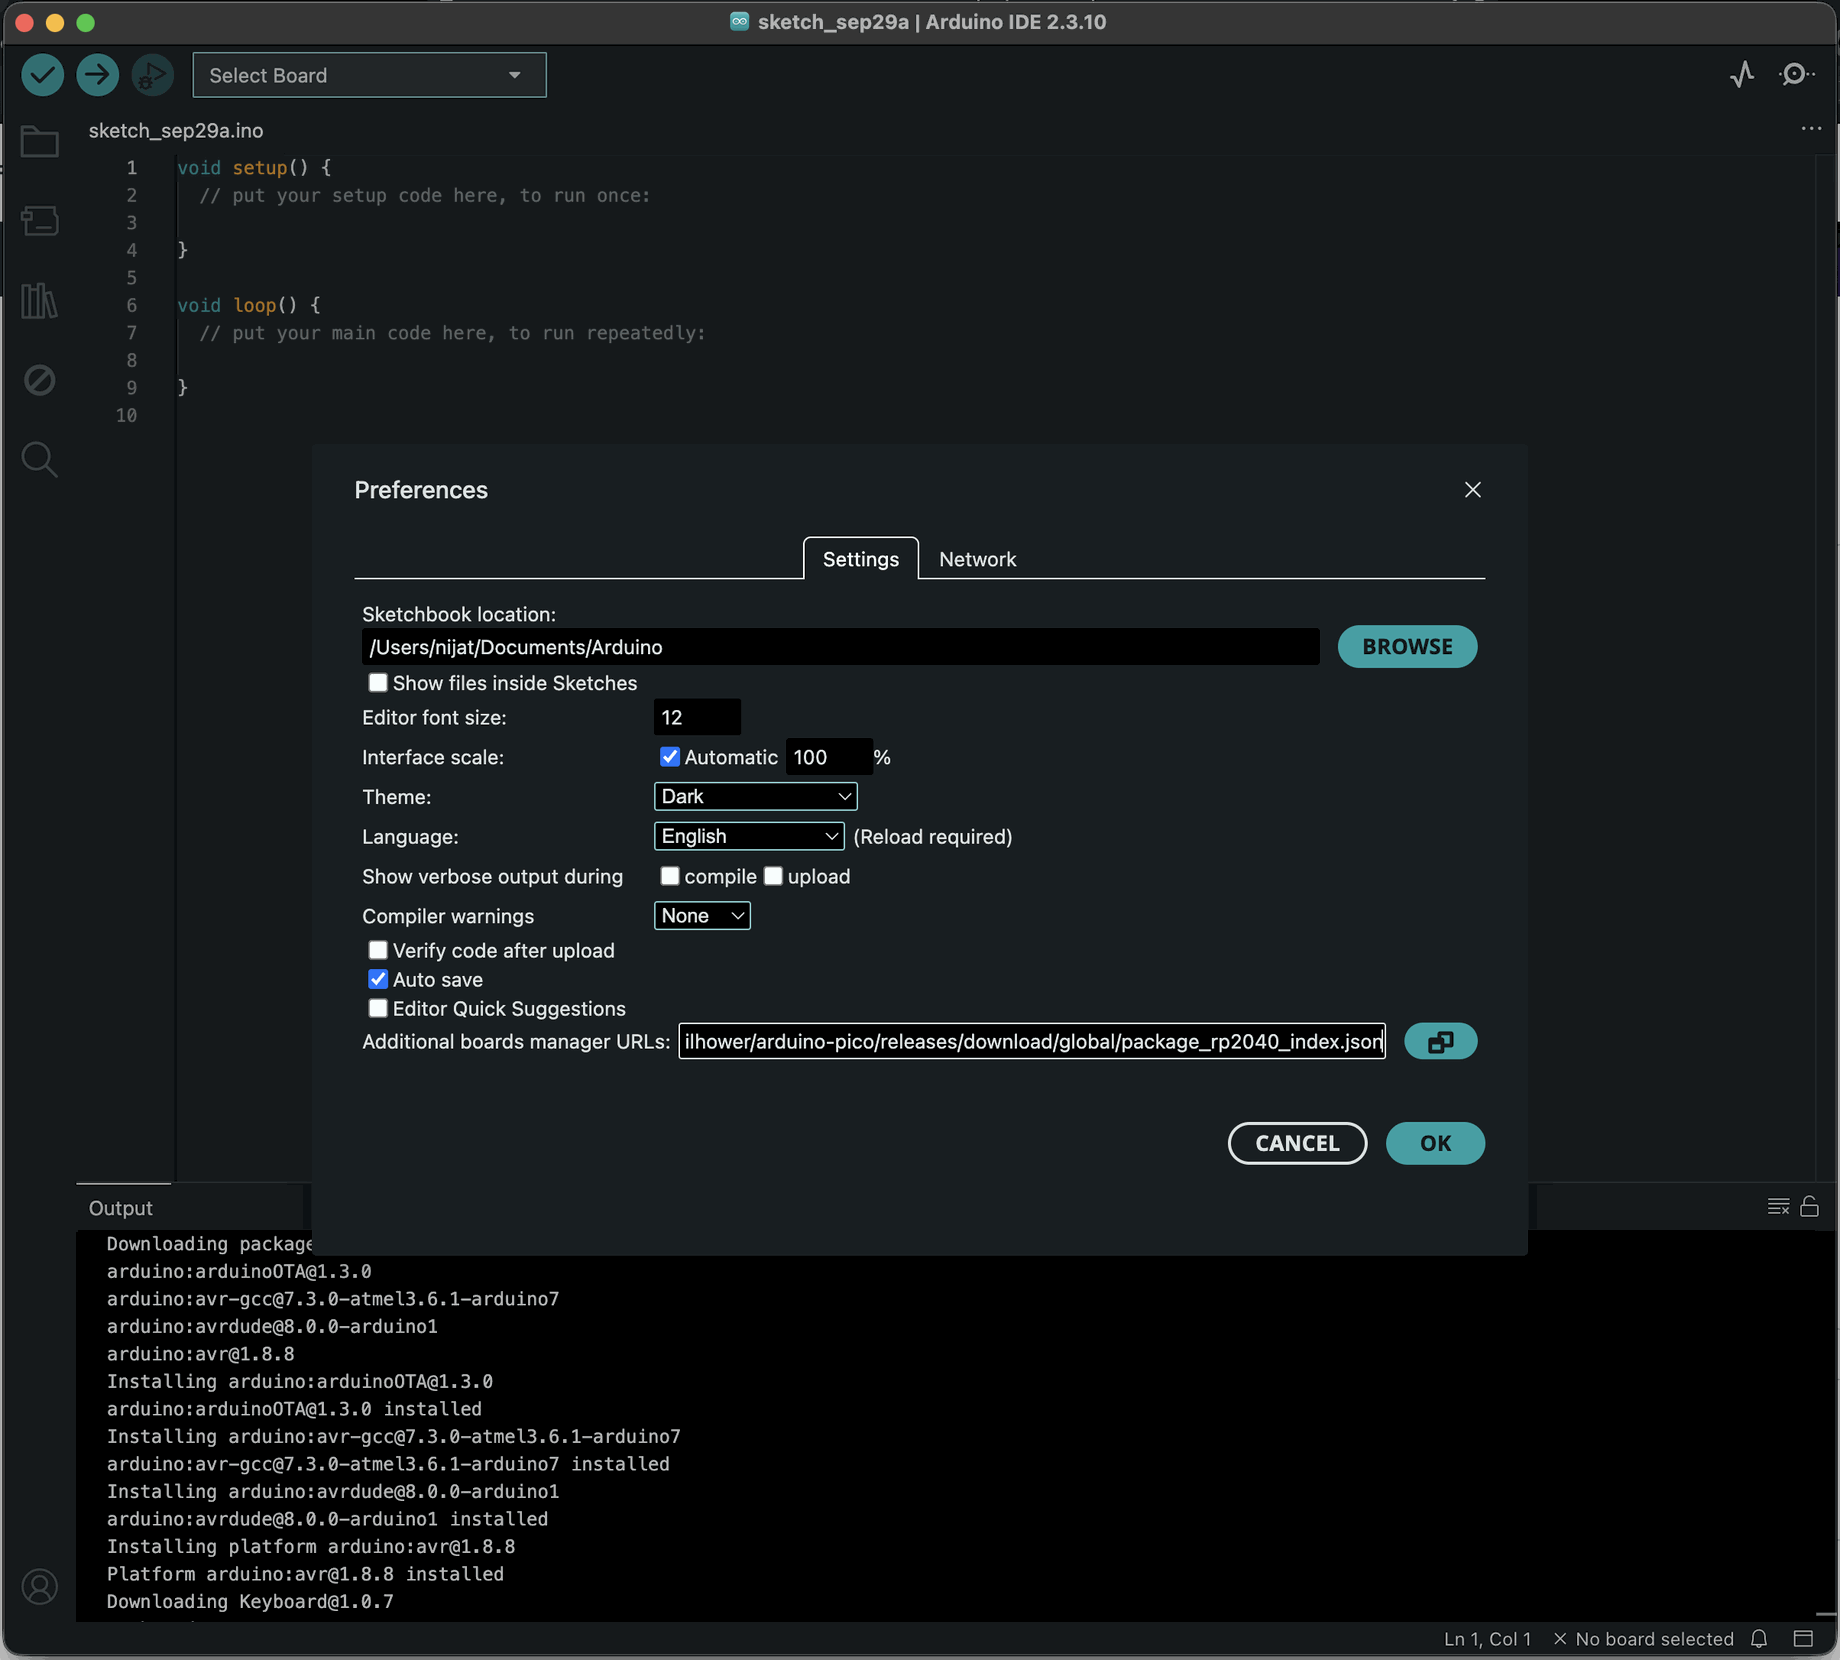
Task: Clear the Output panel
Action: 1778,1207
